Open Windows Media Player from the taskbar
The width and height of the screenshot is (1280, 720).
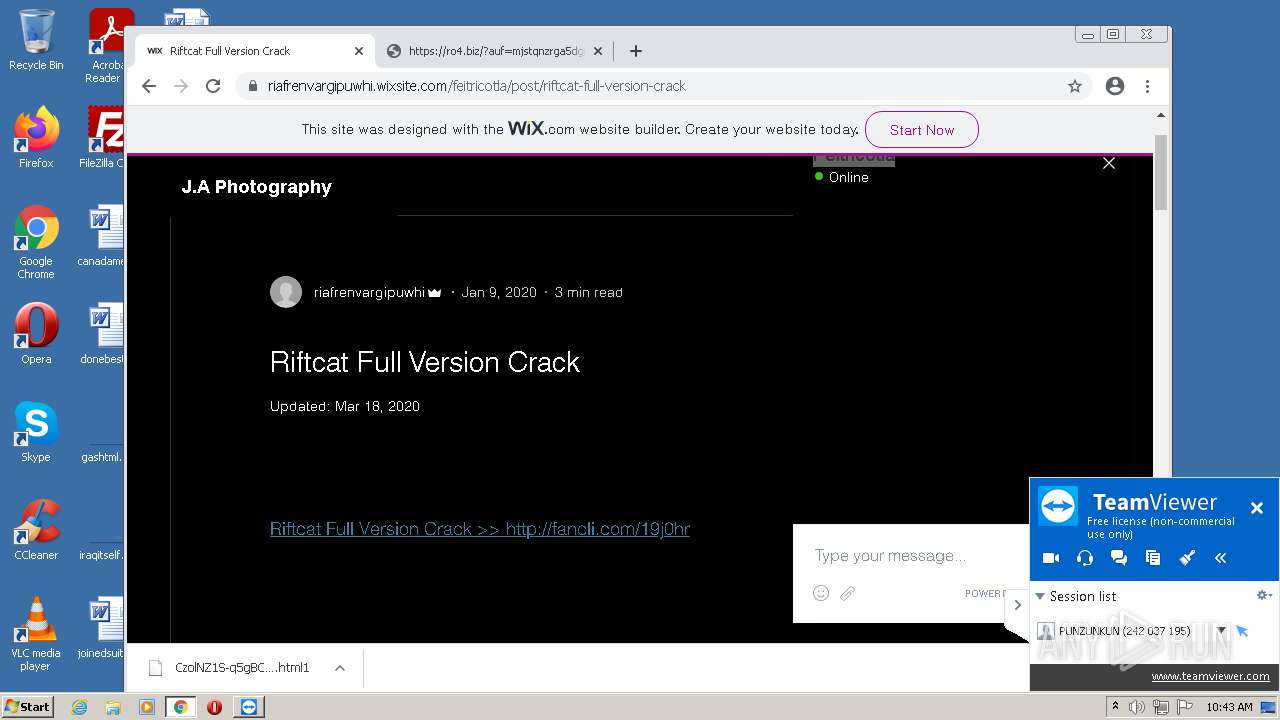pos(147,707)
